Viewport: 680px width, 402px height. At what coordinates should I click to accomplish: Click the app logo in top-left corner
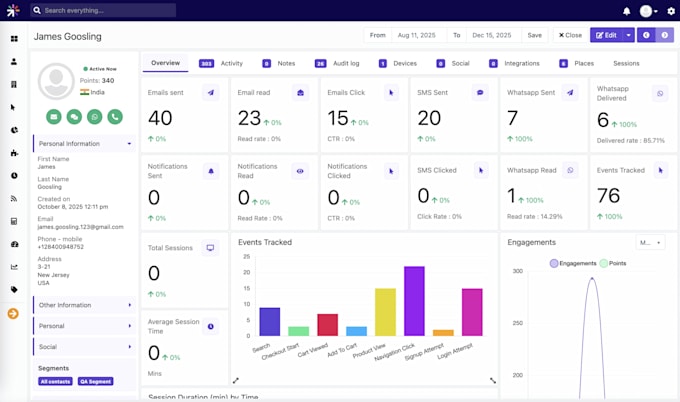[x=13, y=10]
